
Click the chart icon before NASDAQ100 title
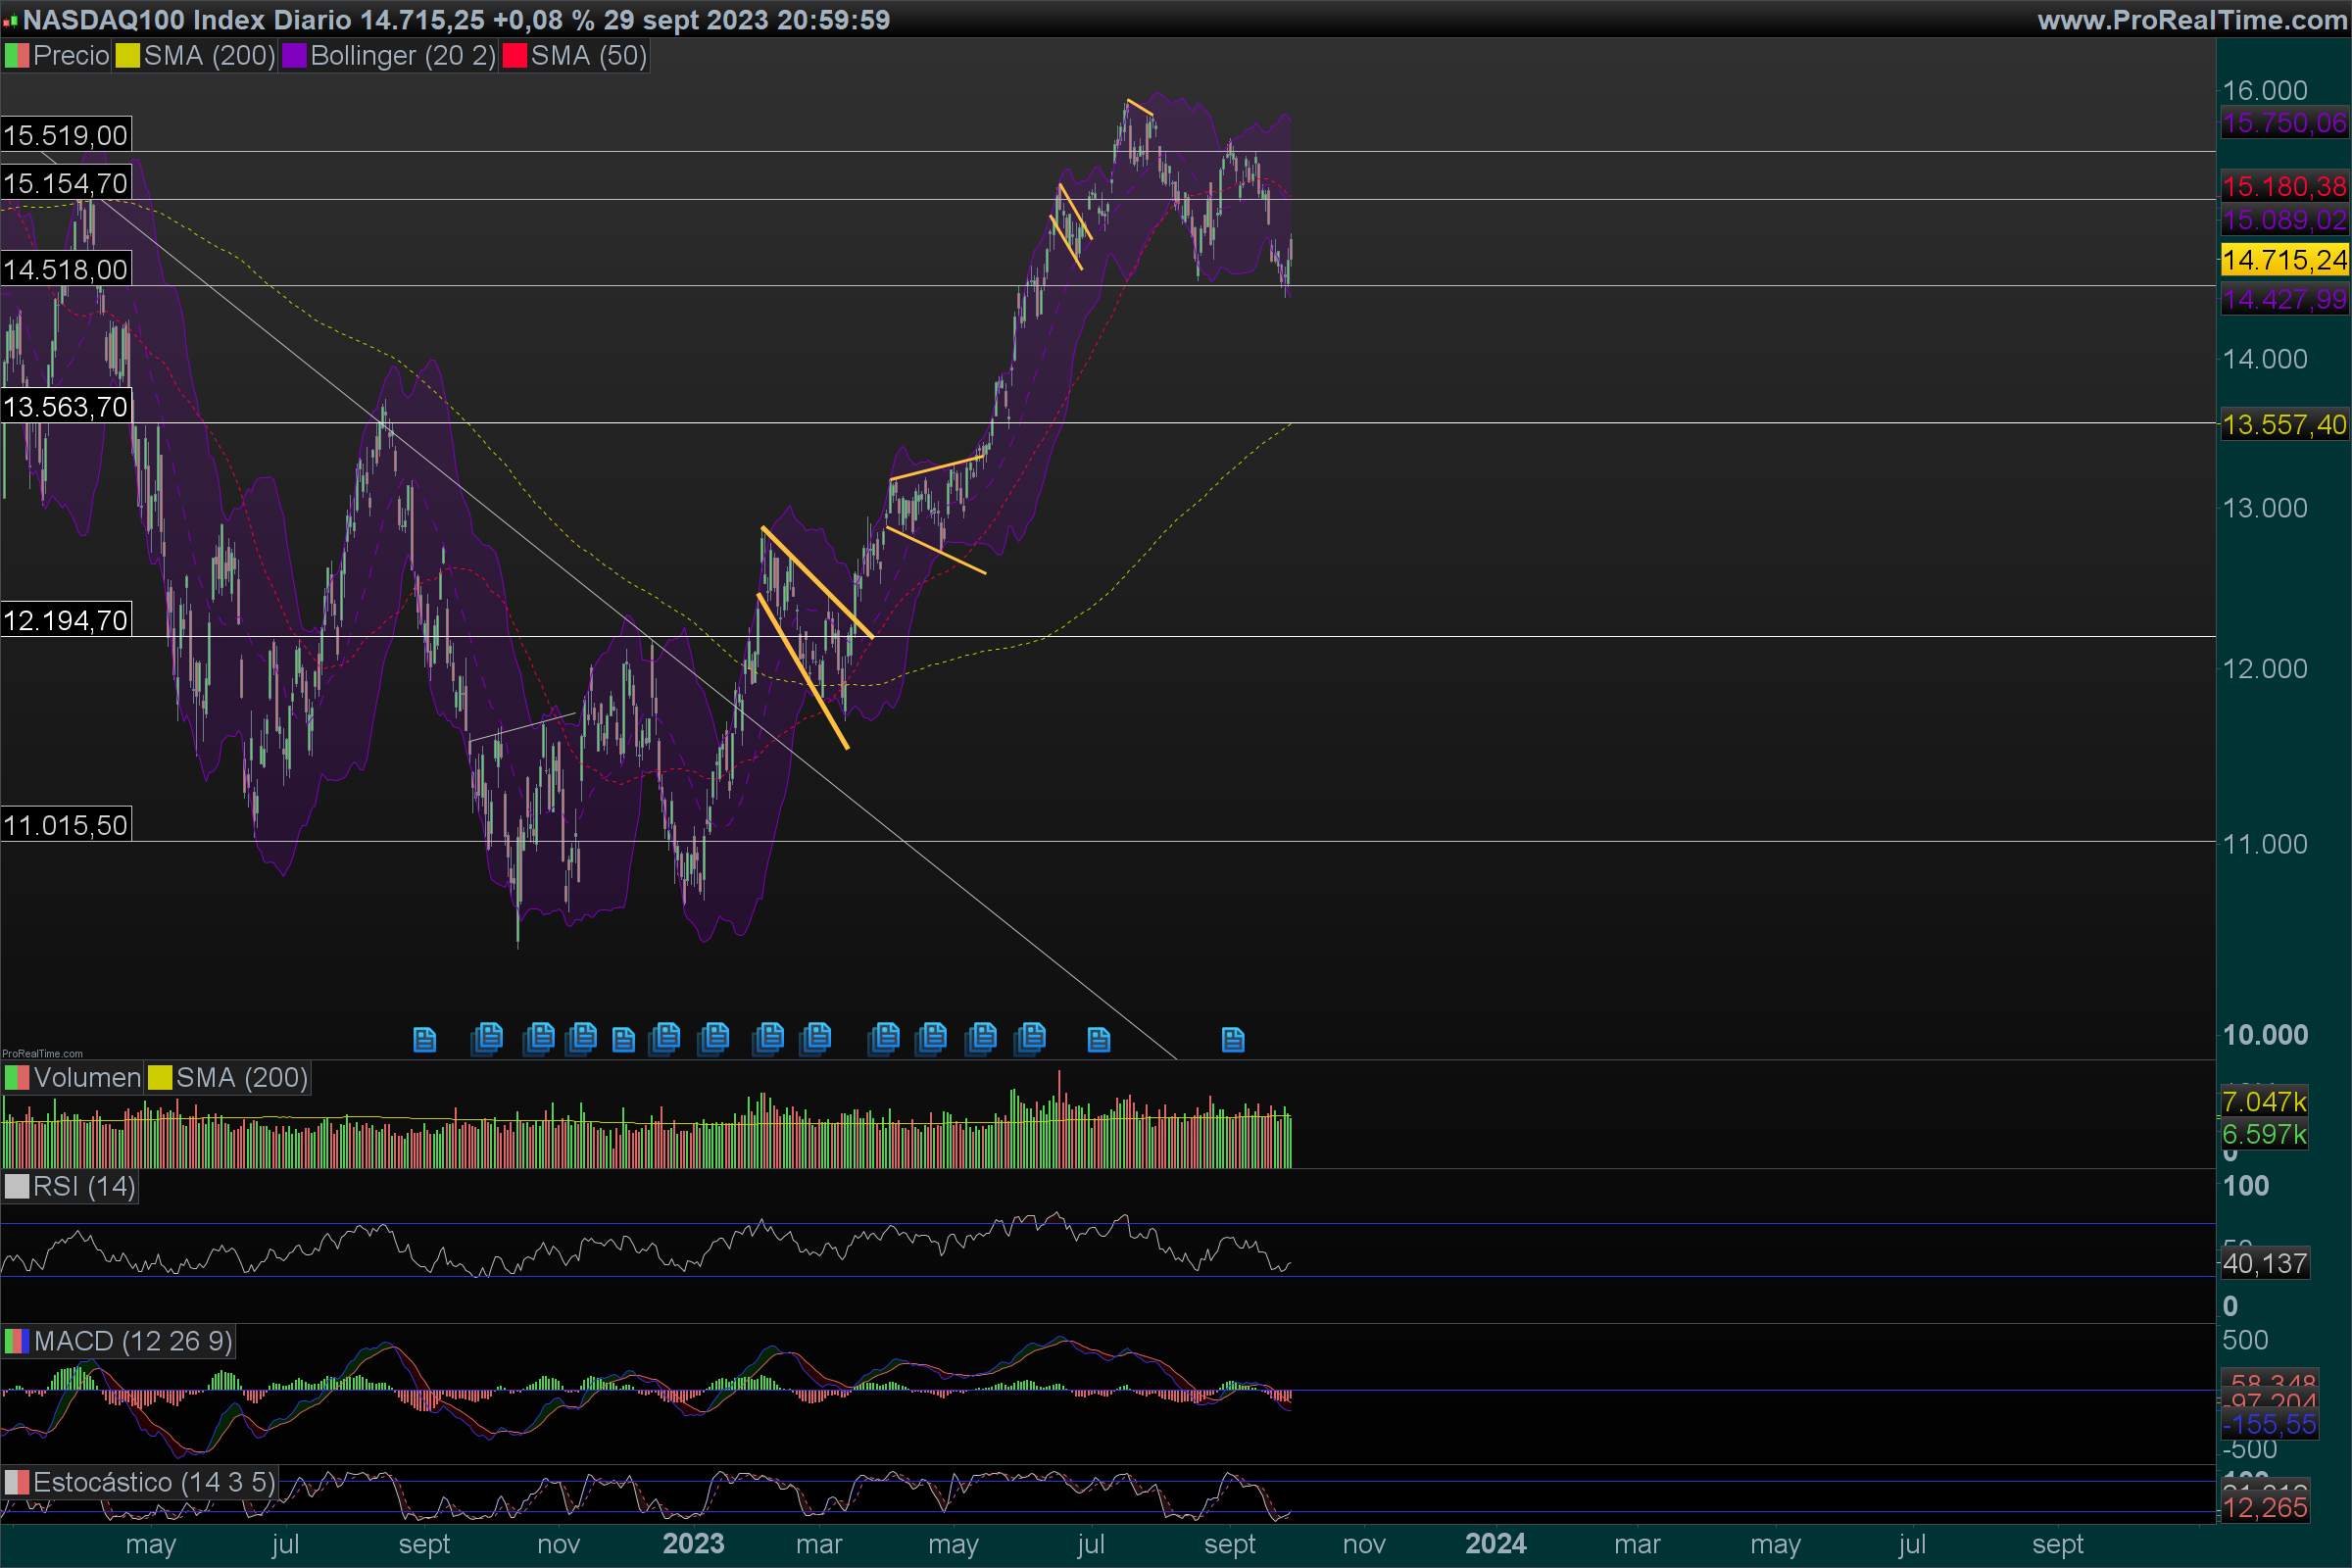tap(10, 21)
